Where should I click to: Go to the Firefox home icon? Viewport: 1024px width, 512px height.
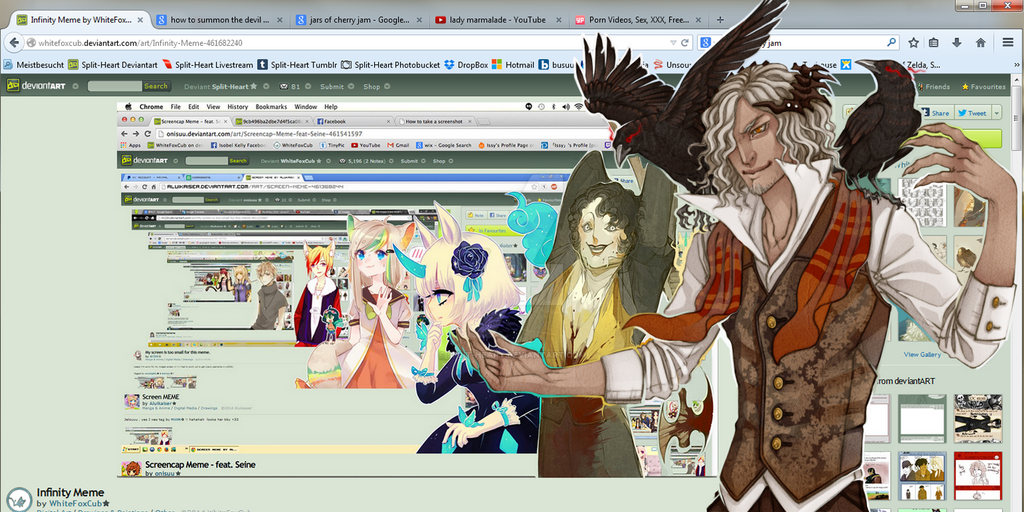click(x=980, y=42)
